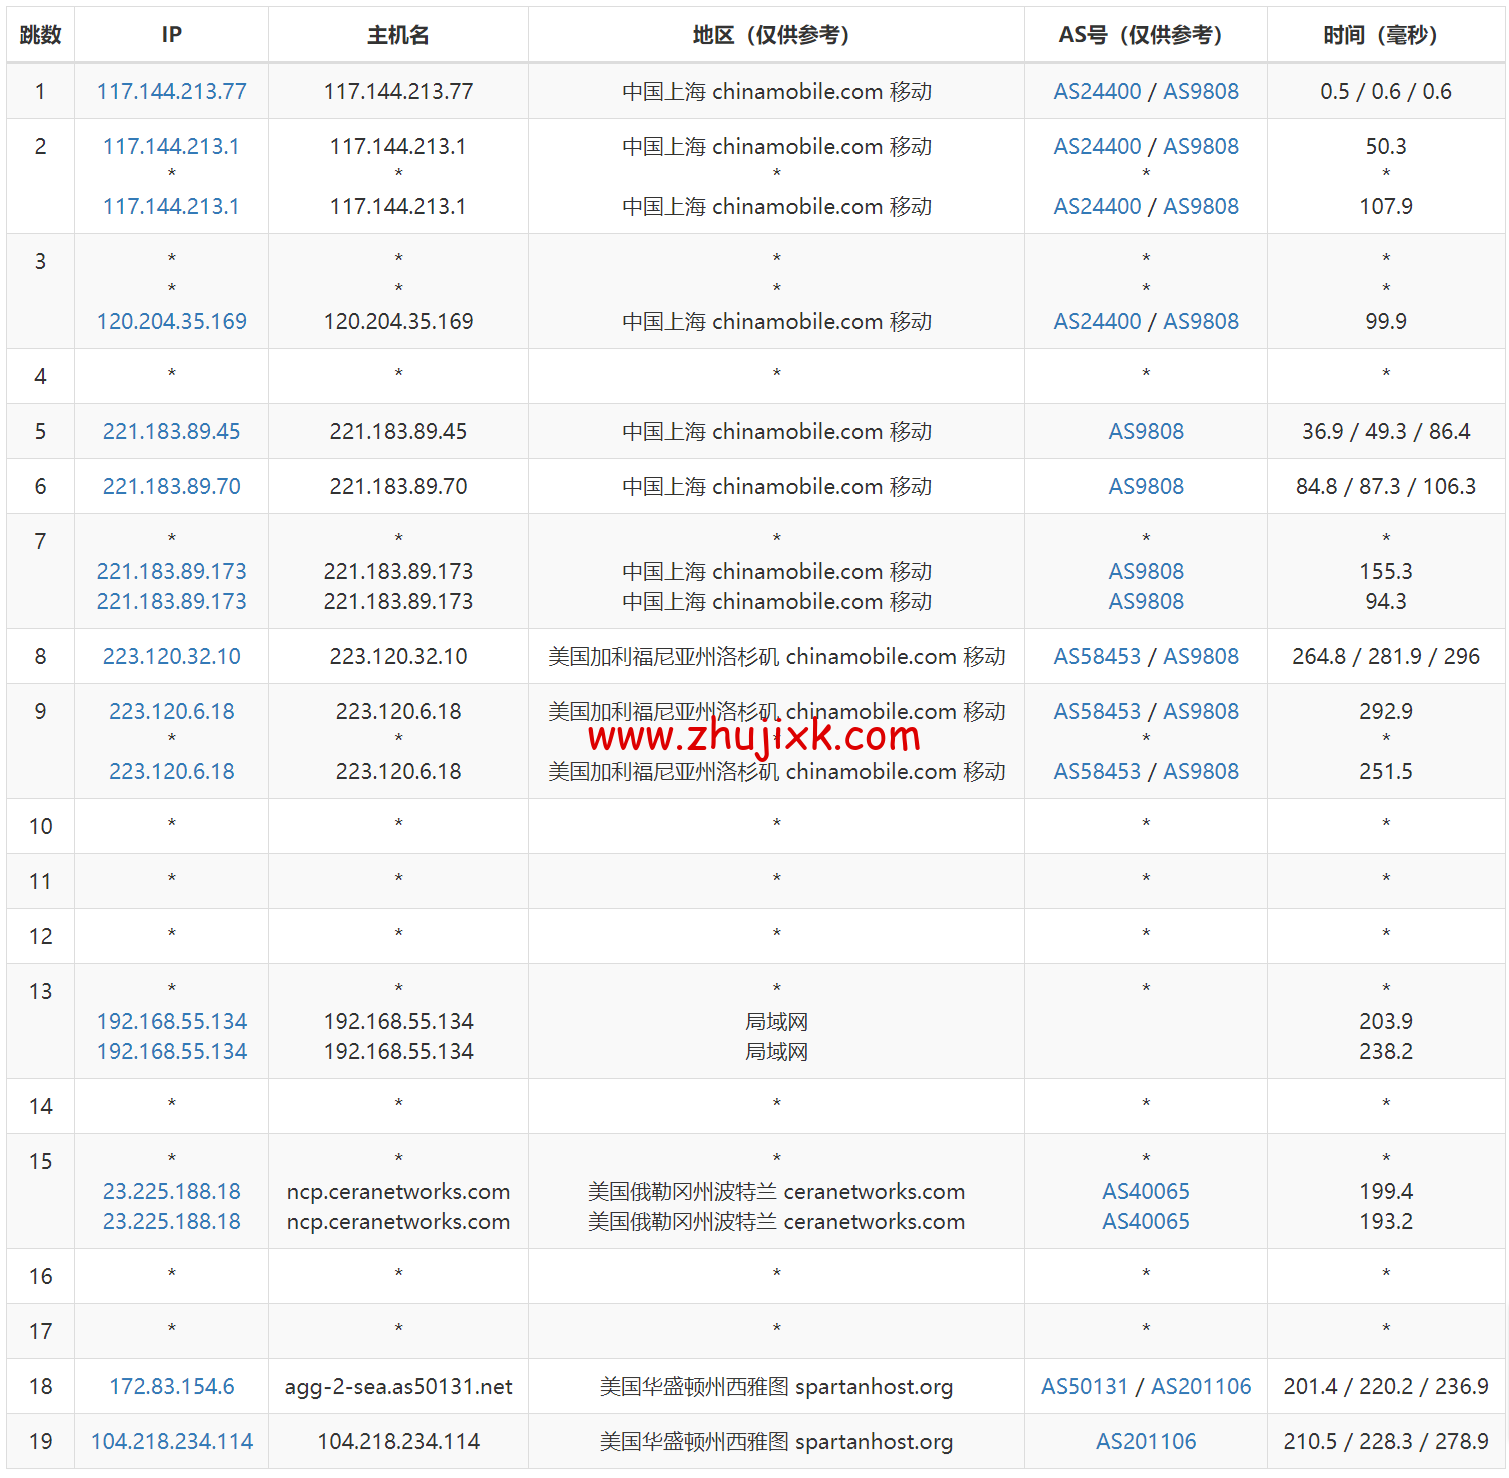Click the 23.225.188.18 ceranetworks IP link

pos(170,1191)
